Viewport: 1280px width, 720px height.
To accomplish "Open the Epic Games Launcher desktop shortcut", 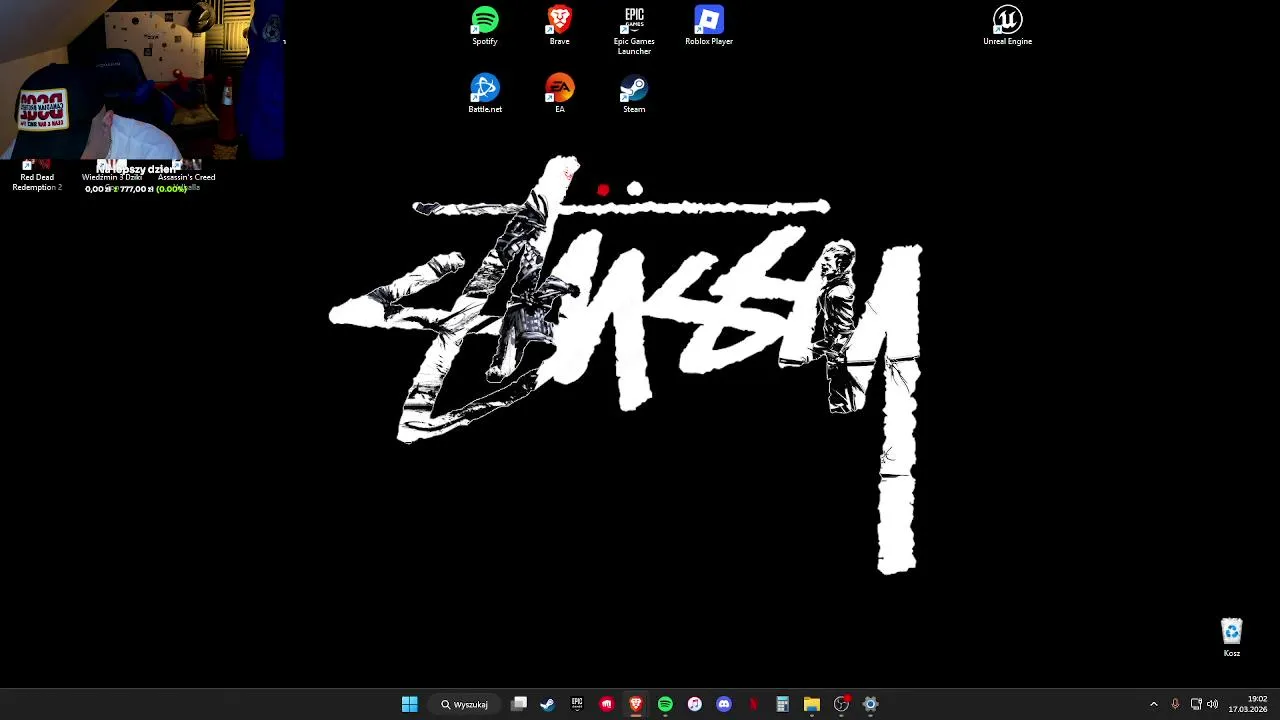I will click(634, 30).
